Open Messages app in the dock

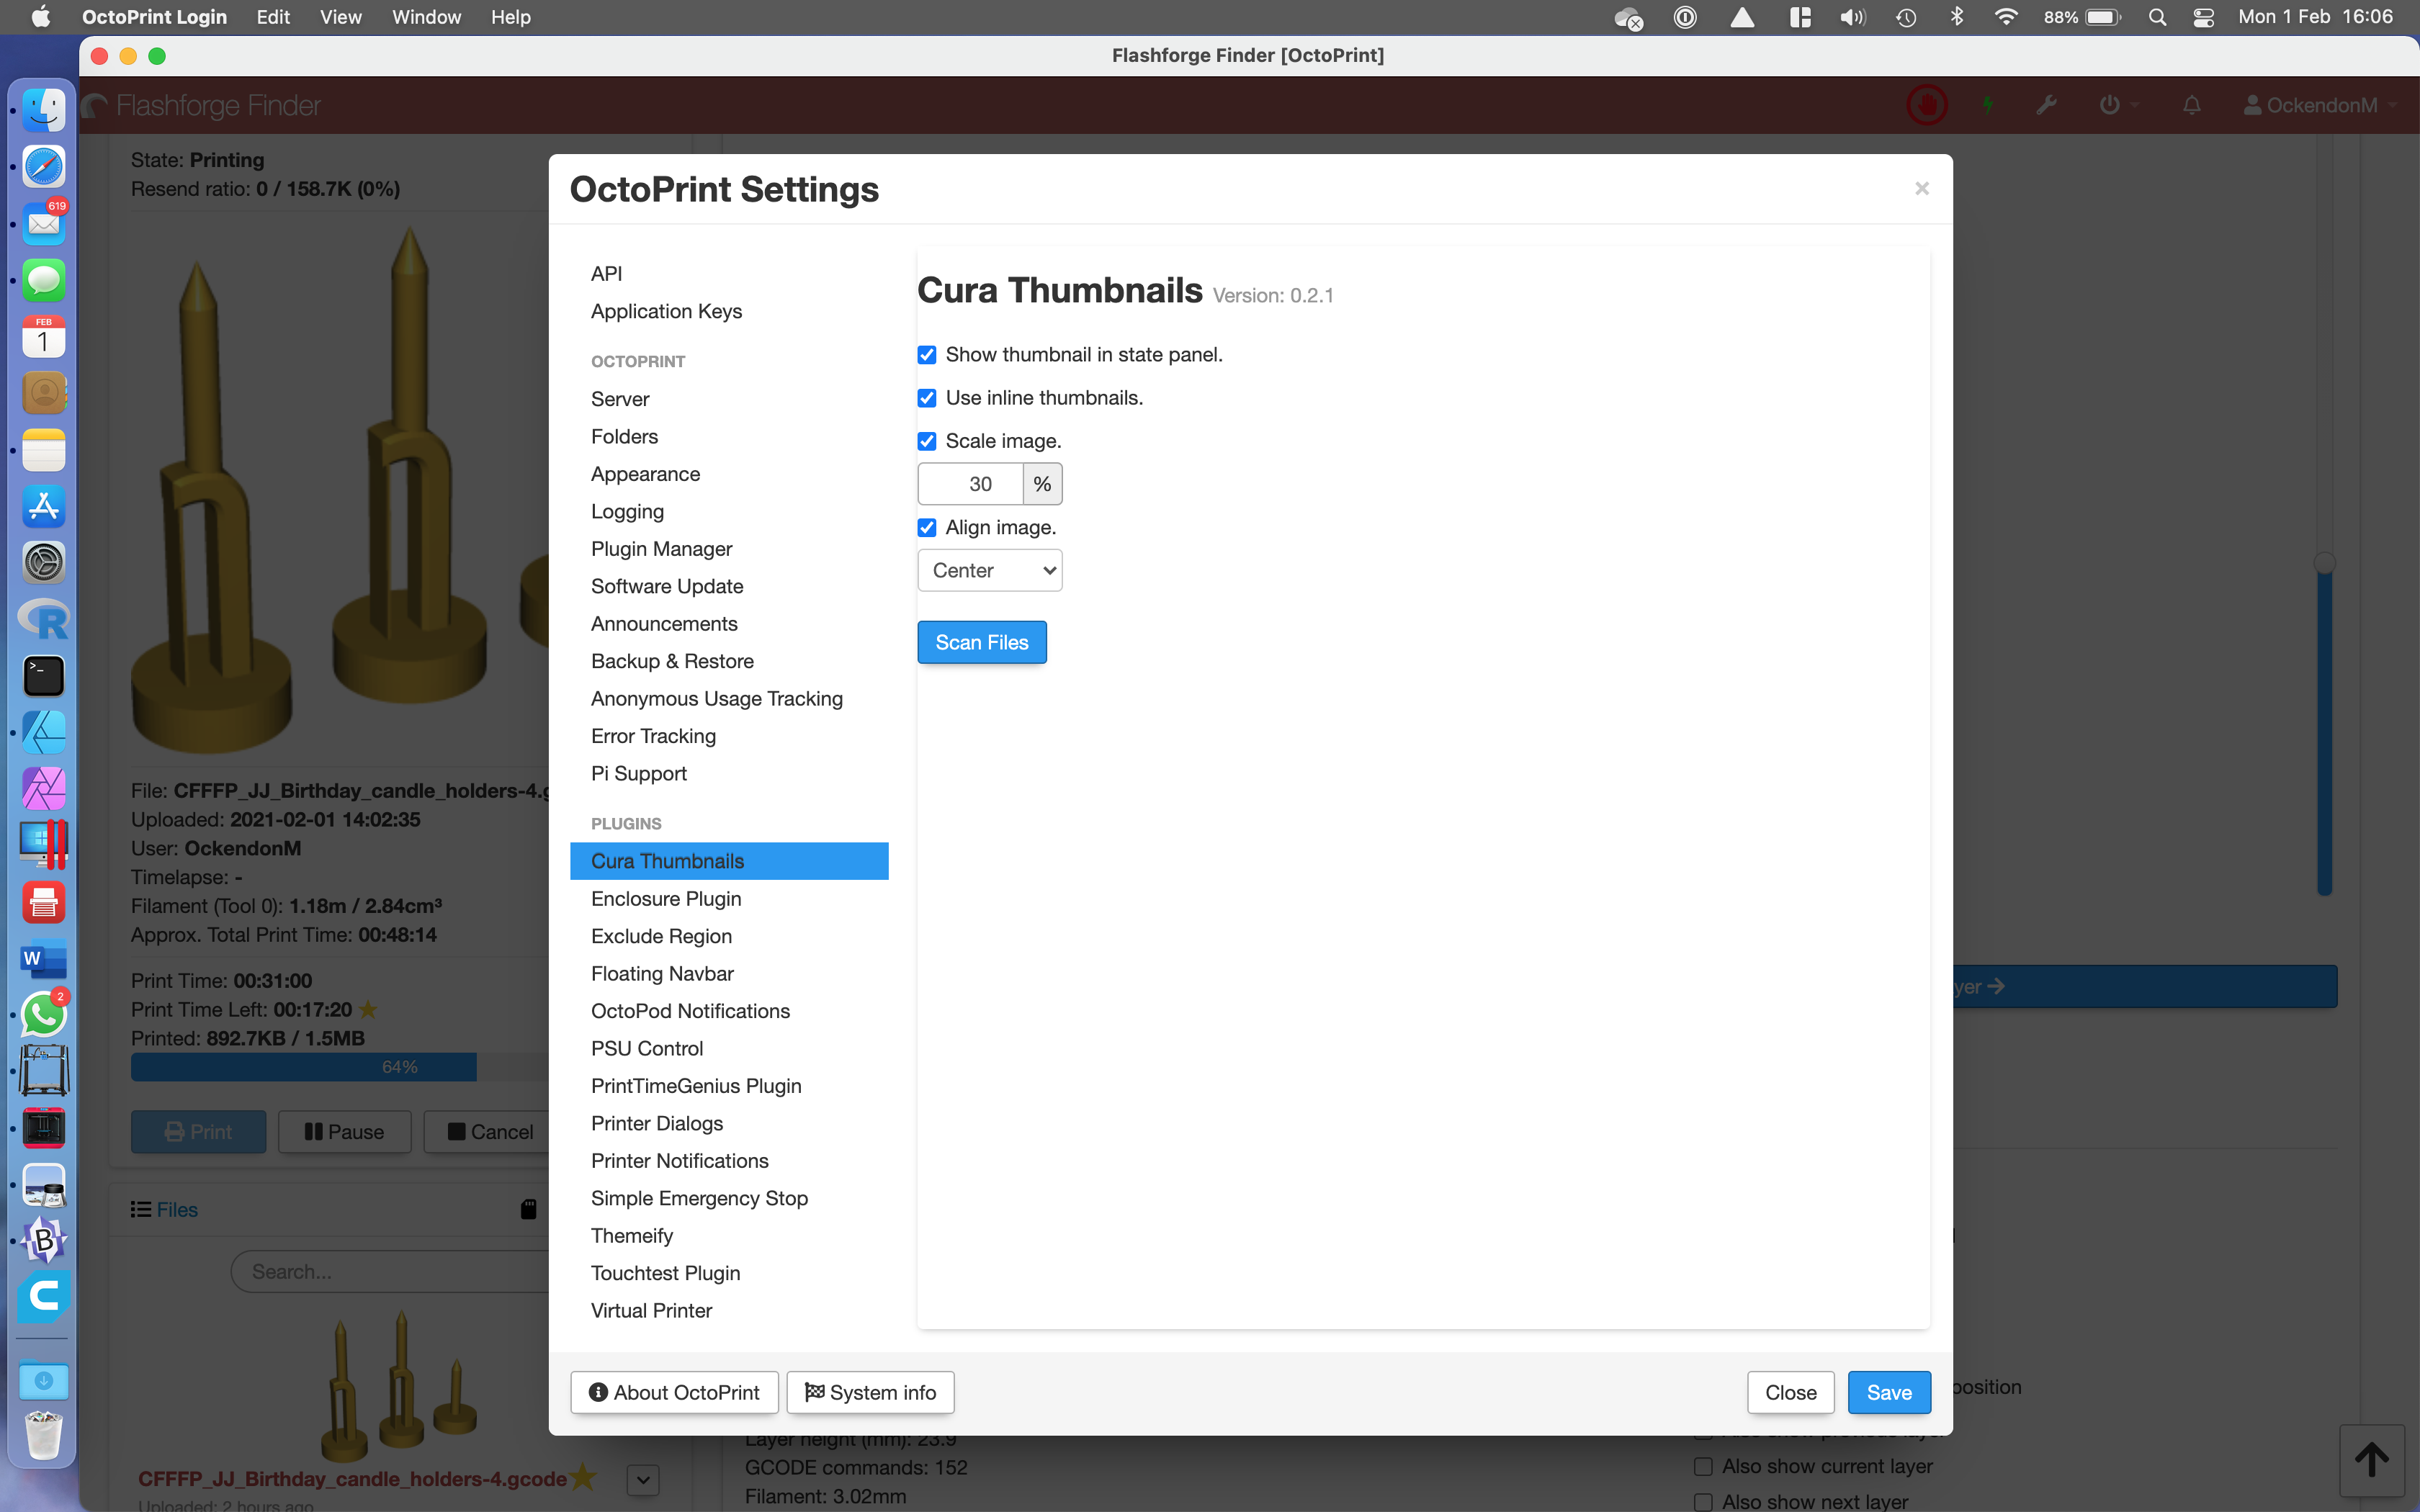[44, 281]
